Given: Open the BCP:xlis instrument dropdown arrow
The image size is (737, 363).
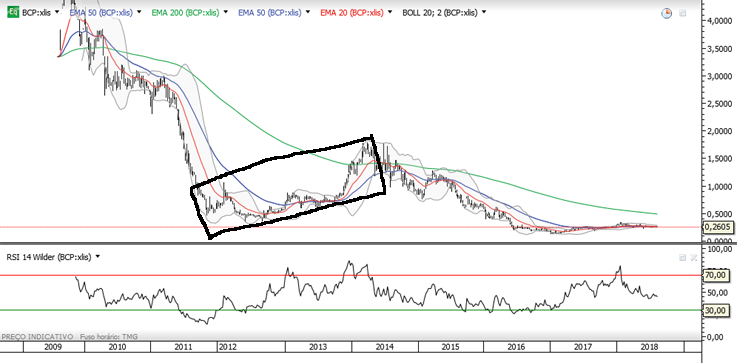Looking at the screenshot, I should tap(57, 13).
